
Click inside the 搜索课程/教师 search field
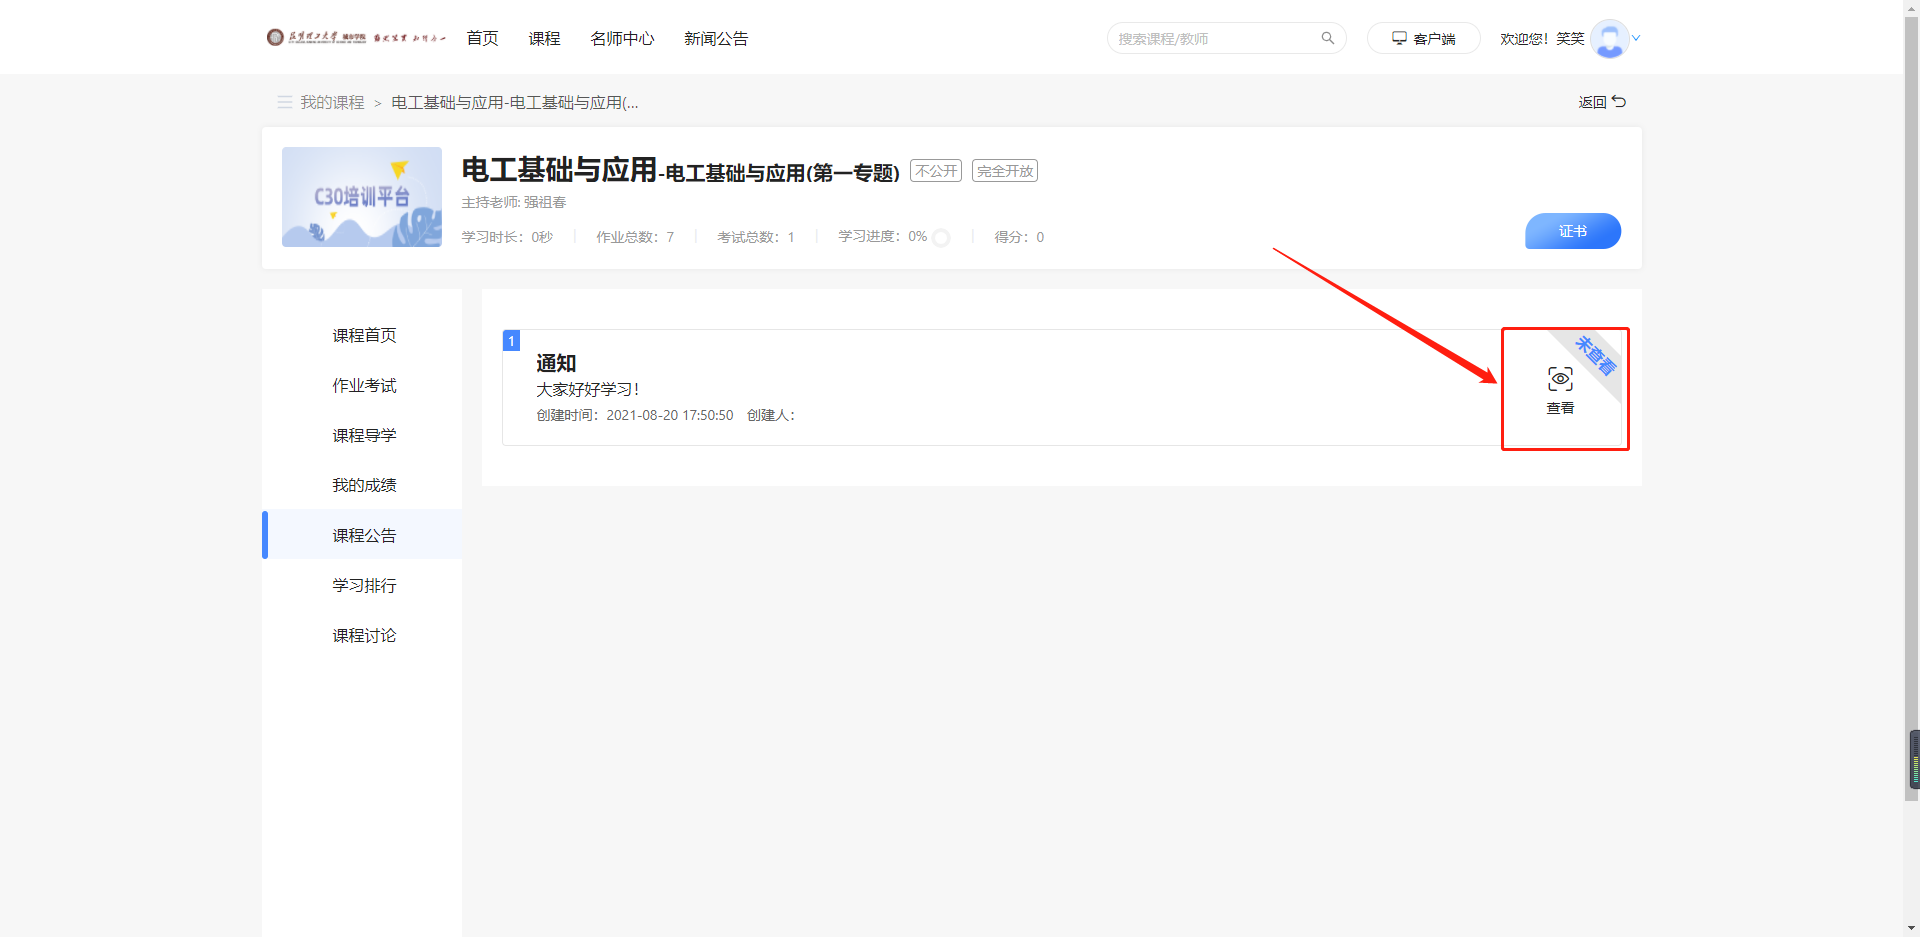tap(1210, 38)
